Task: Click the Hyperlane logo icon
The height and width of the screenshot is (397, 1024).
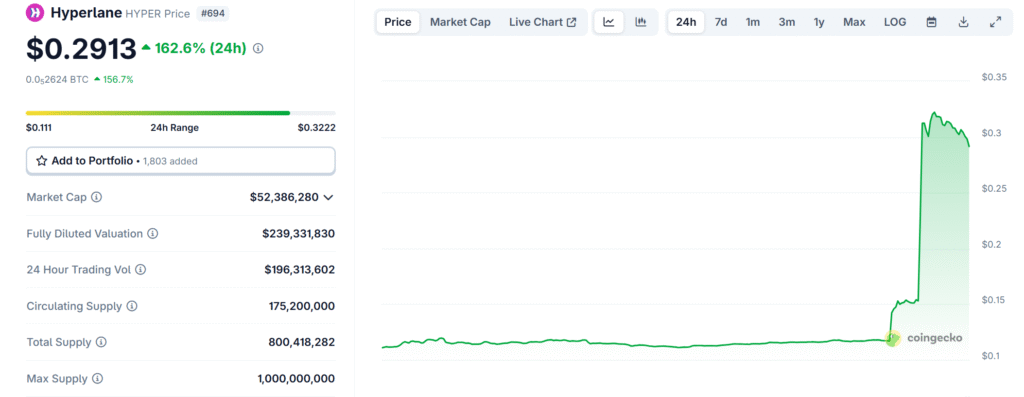Action: click(35, 12)
